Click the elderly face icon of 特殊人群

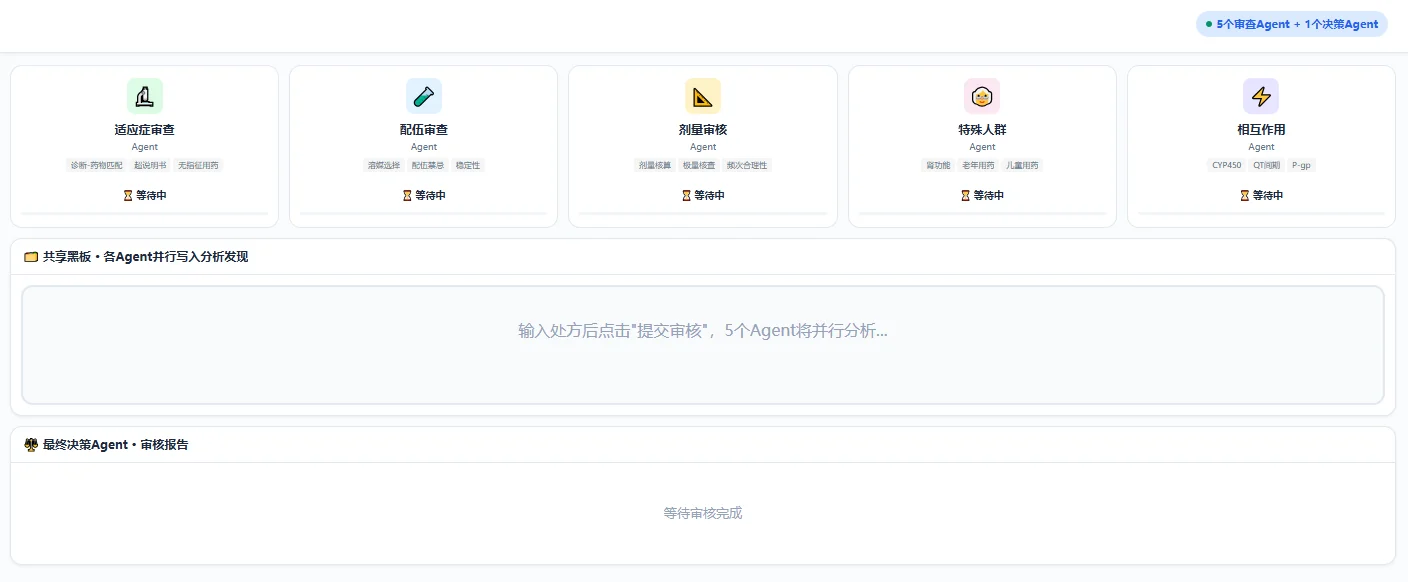click(982, 96)
